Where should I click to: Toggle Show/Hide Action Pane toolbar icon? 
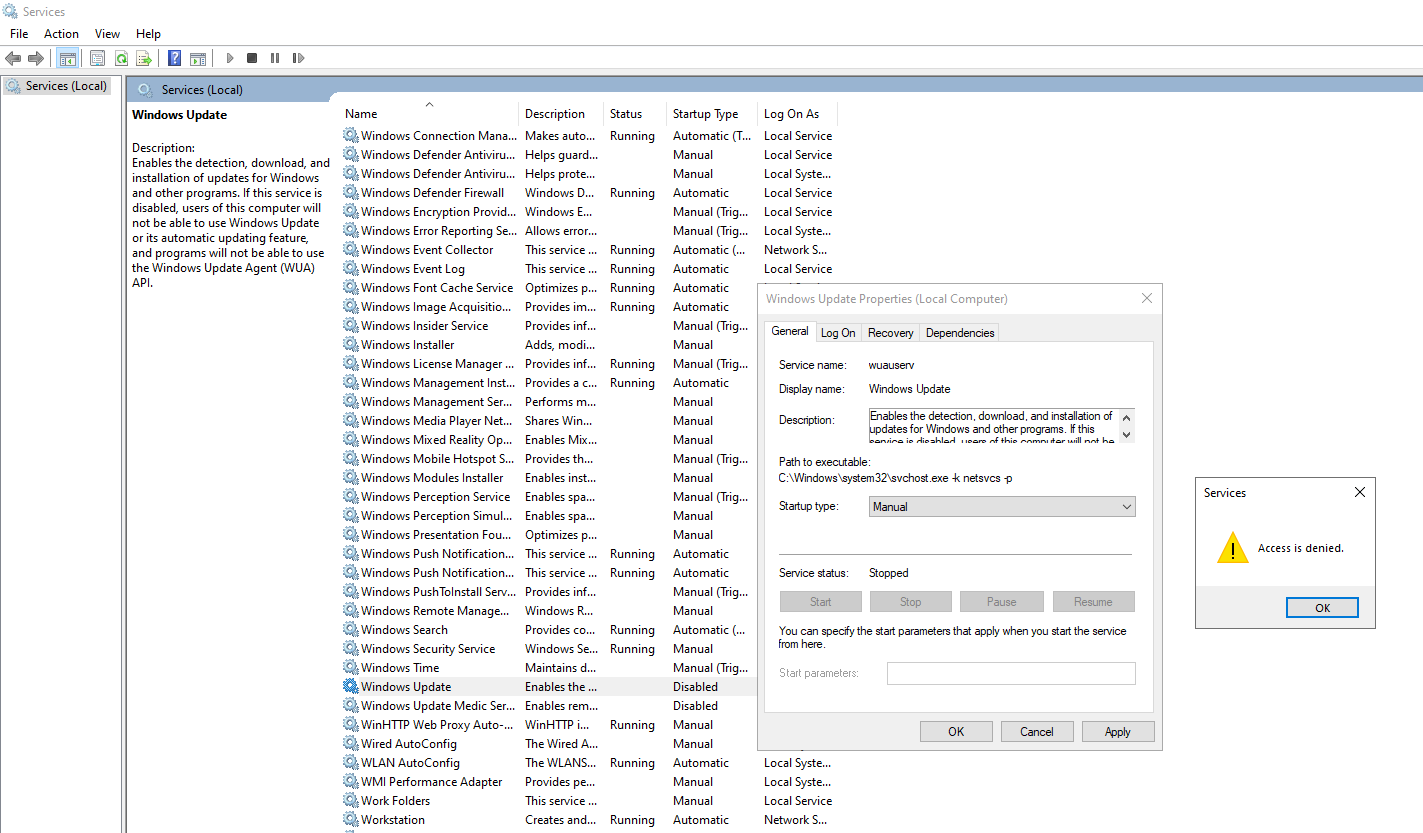[x=198, y=58]
